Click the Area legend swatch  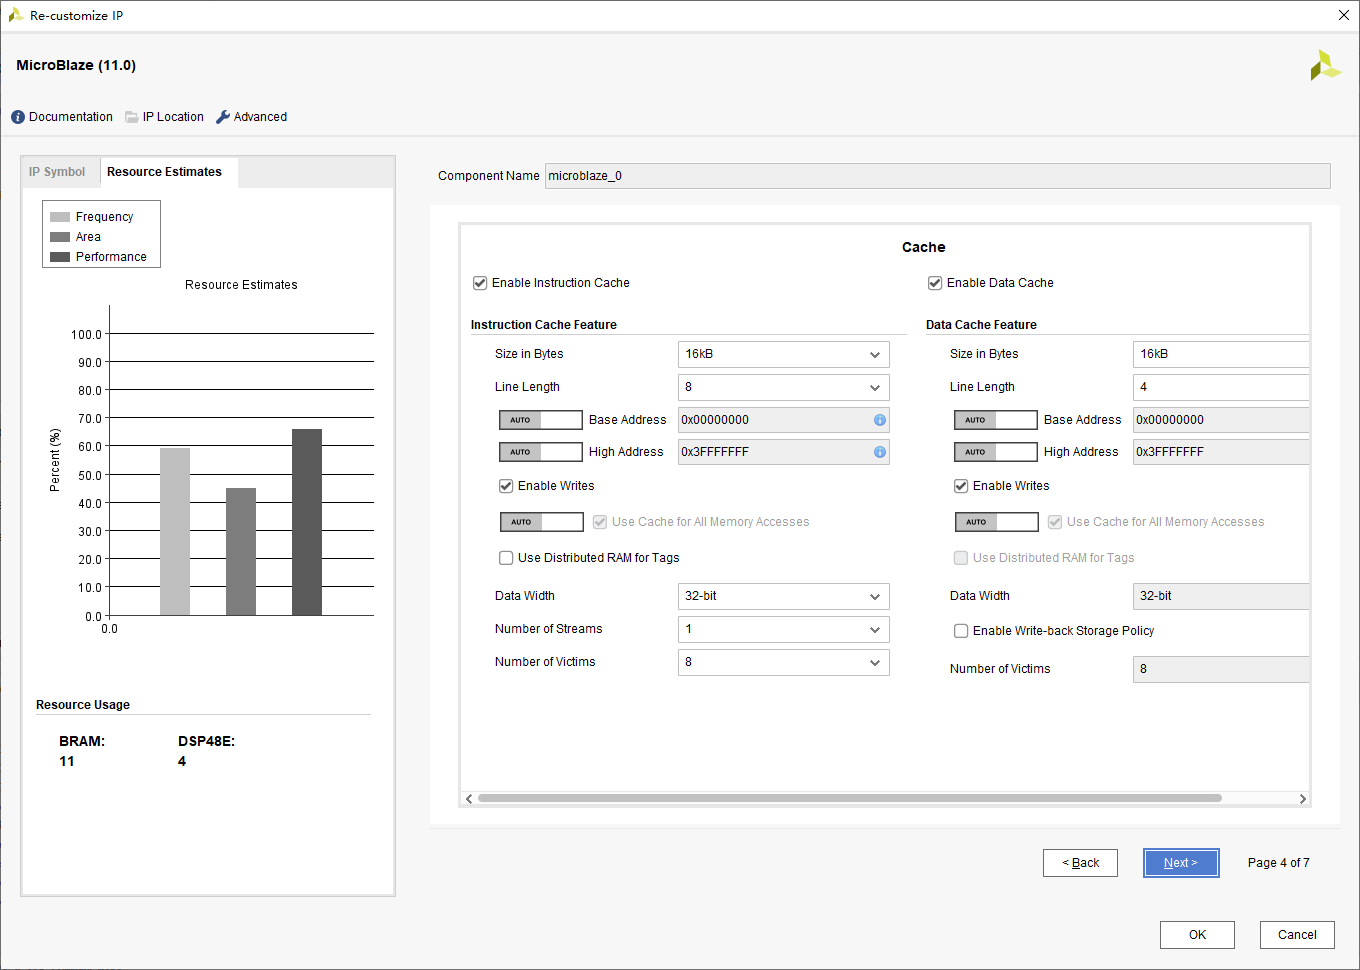(60, 237)
